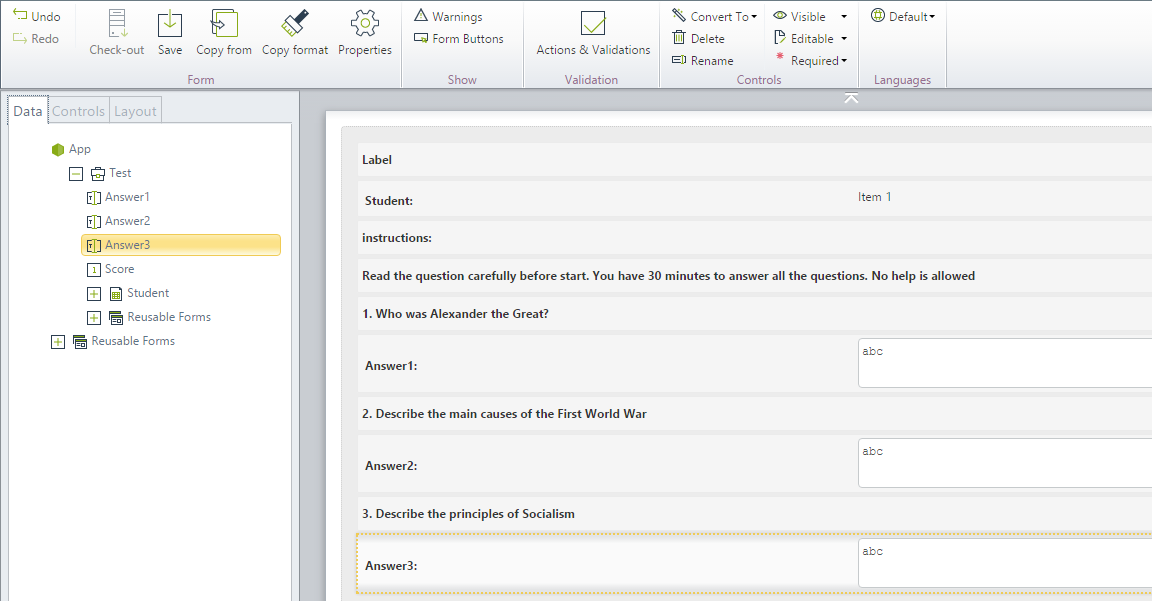1152x601 pixels.
Task: Toggle the Visible eye option
Action: point(799,16)
